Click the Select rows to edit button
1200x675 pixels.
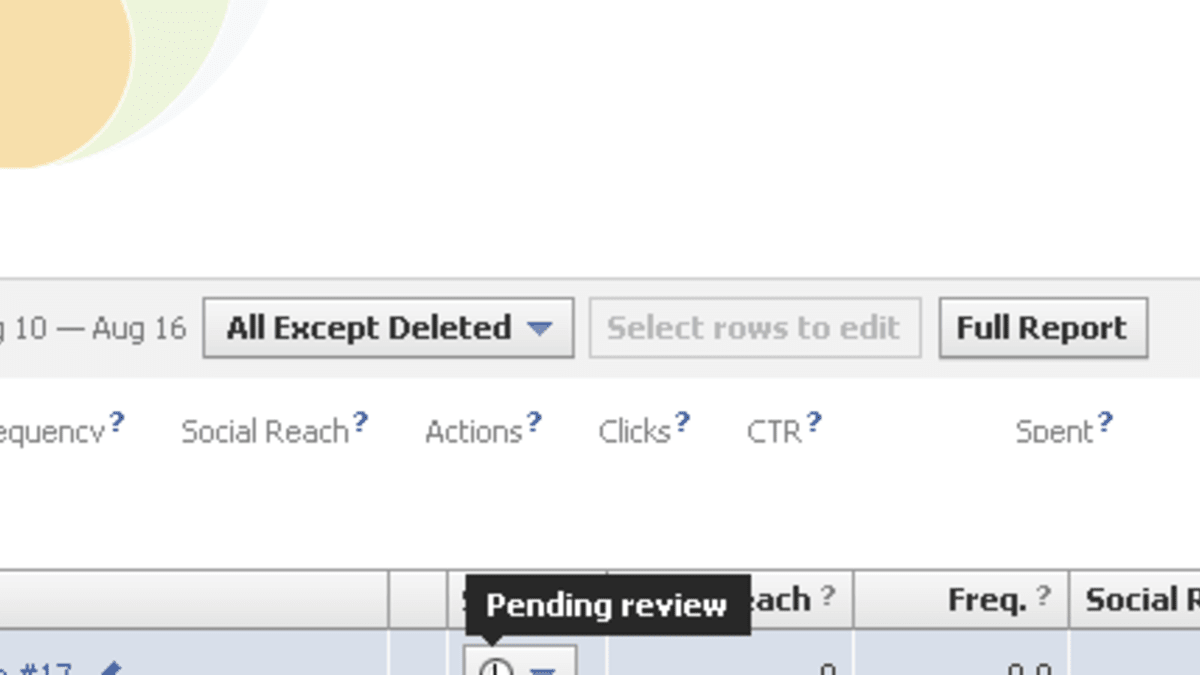[x=754, y=328]
